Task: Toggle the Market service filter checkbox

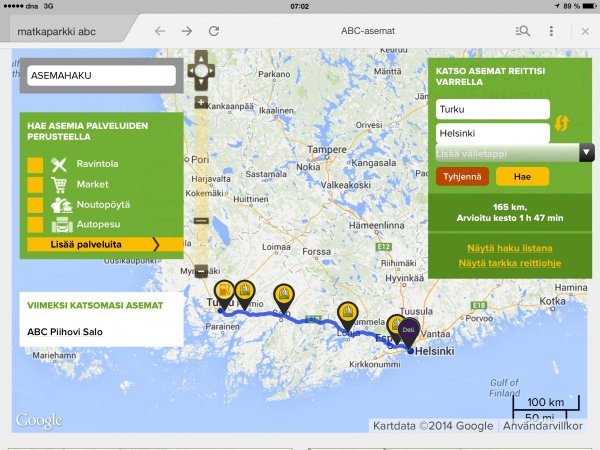Action: point(35,185)
